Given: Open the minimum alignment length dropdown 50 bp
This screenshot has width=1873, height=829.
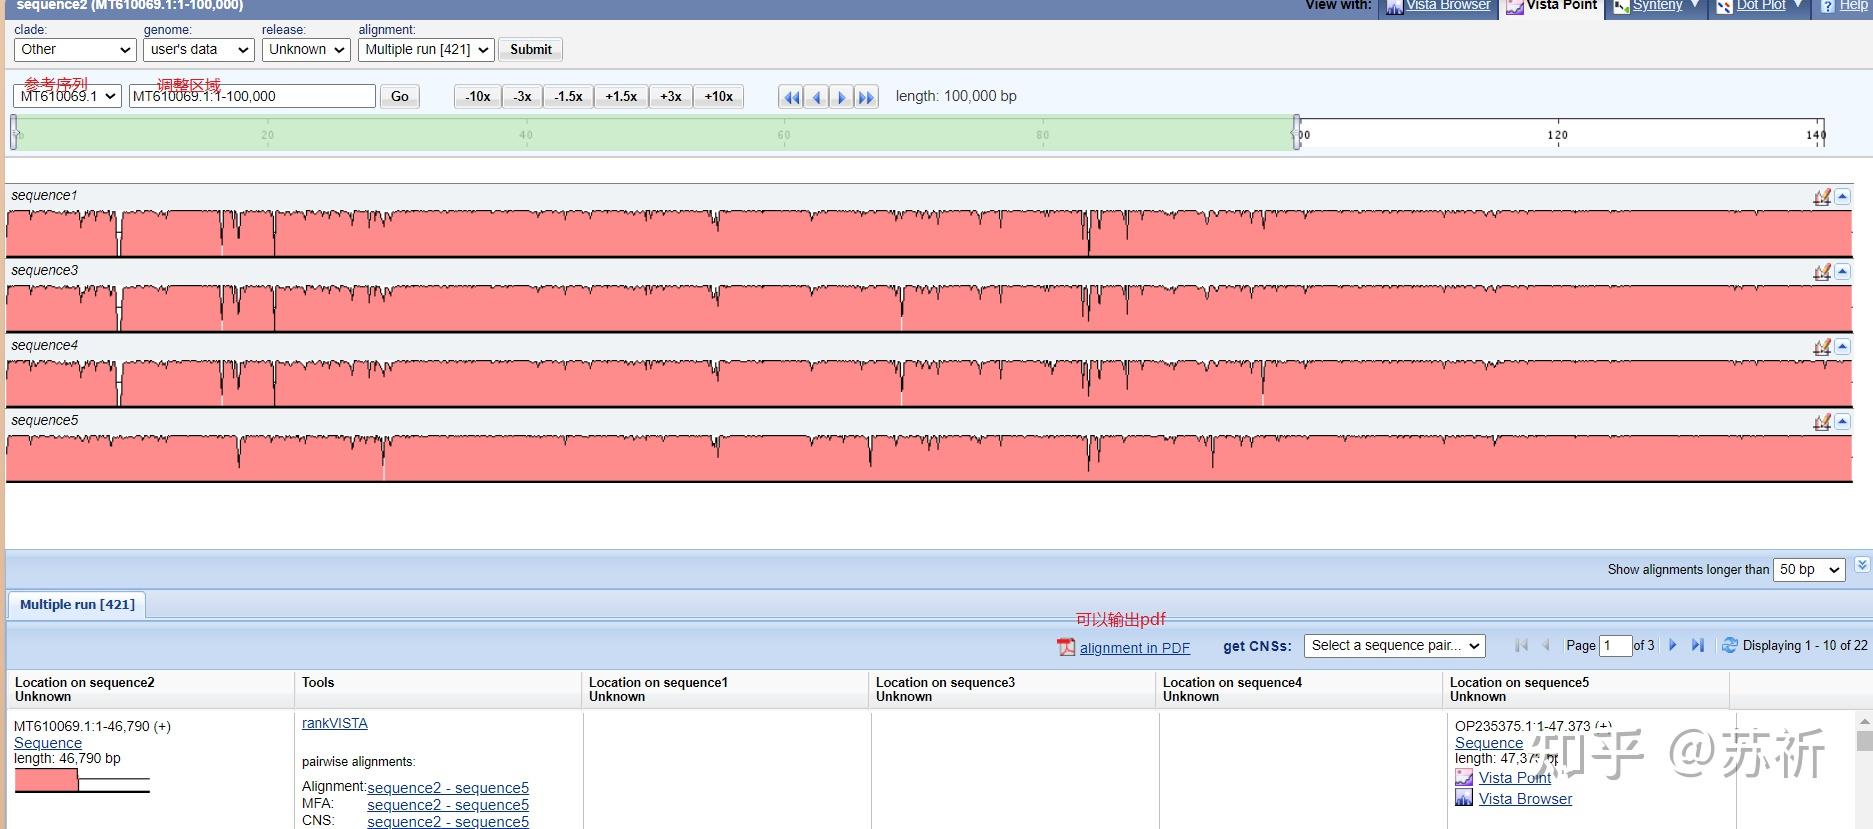Looking at the screenshot, I should (1808, 570).
